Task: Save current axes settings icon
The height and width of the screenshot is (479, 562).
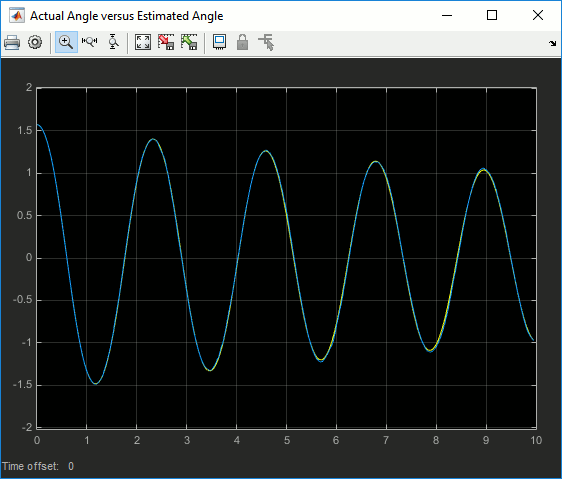Action: (166, 42)
